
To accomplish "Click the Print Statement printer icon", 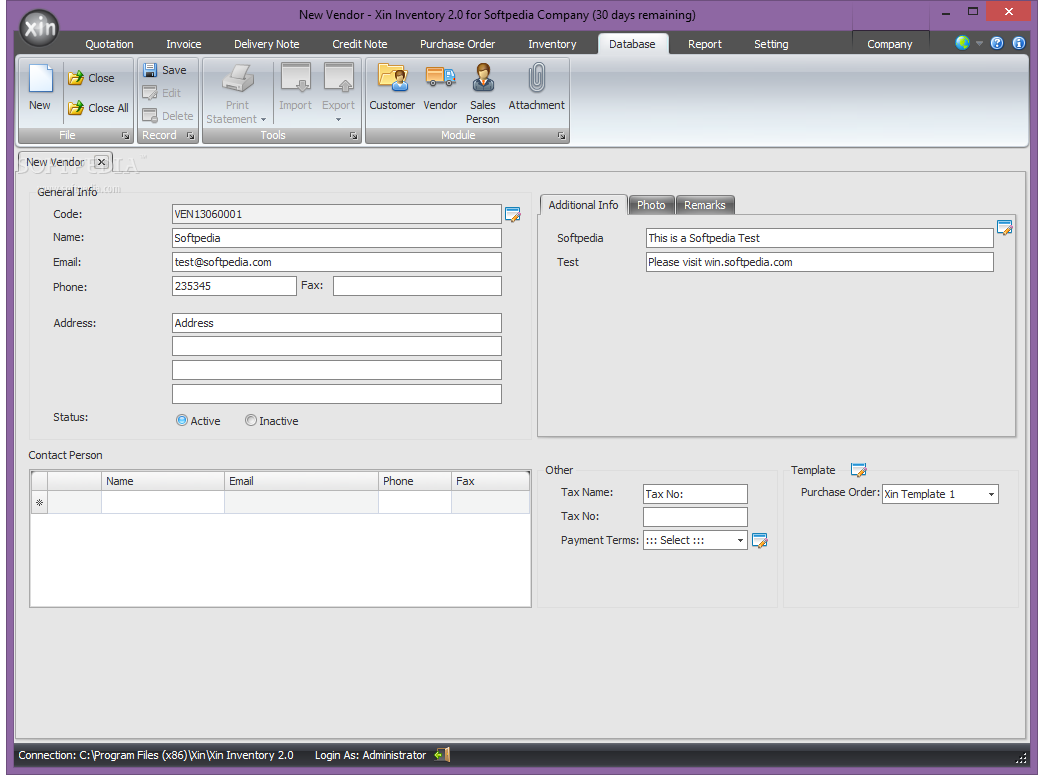I will pyautogui.click(x=238, y=78).
